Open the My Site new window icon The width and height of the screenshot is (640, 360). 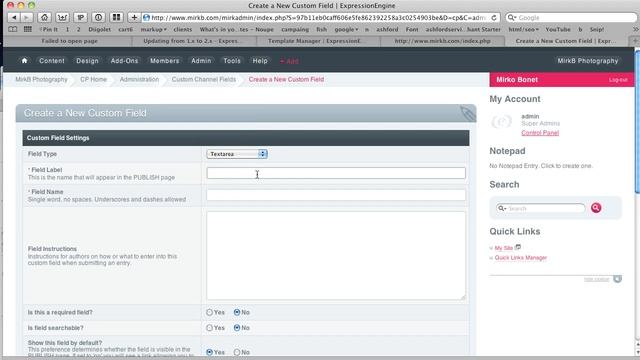(518, 247)
